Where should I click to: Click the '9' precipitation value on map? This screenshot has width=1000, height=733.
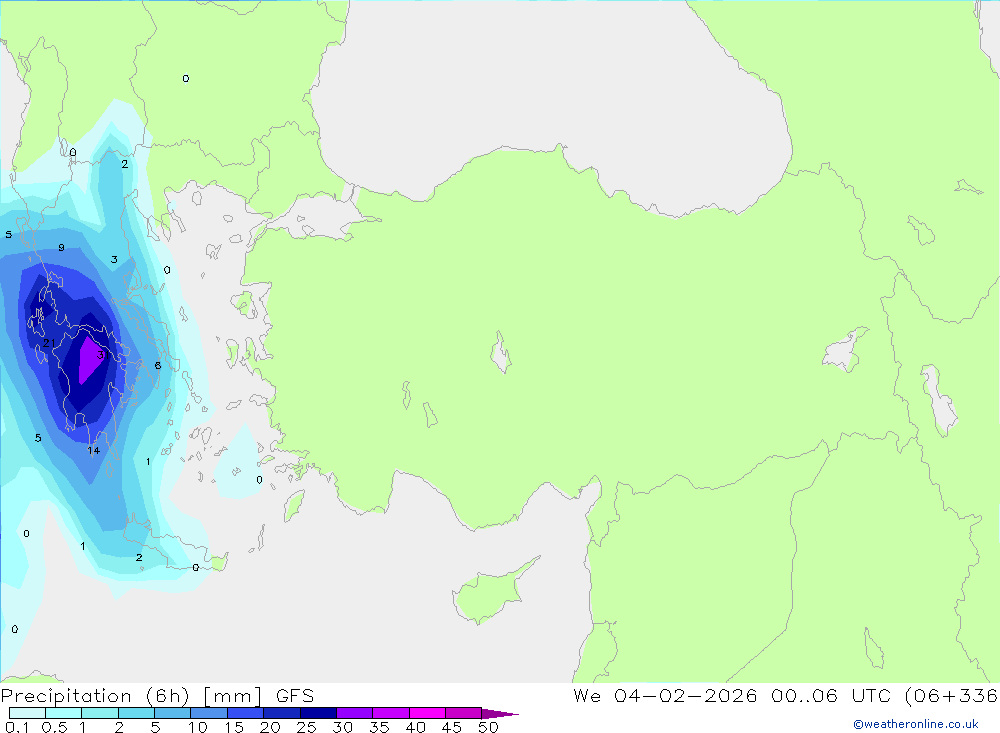61,248
